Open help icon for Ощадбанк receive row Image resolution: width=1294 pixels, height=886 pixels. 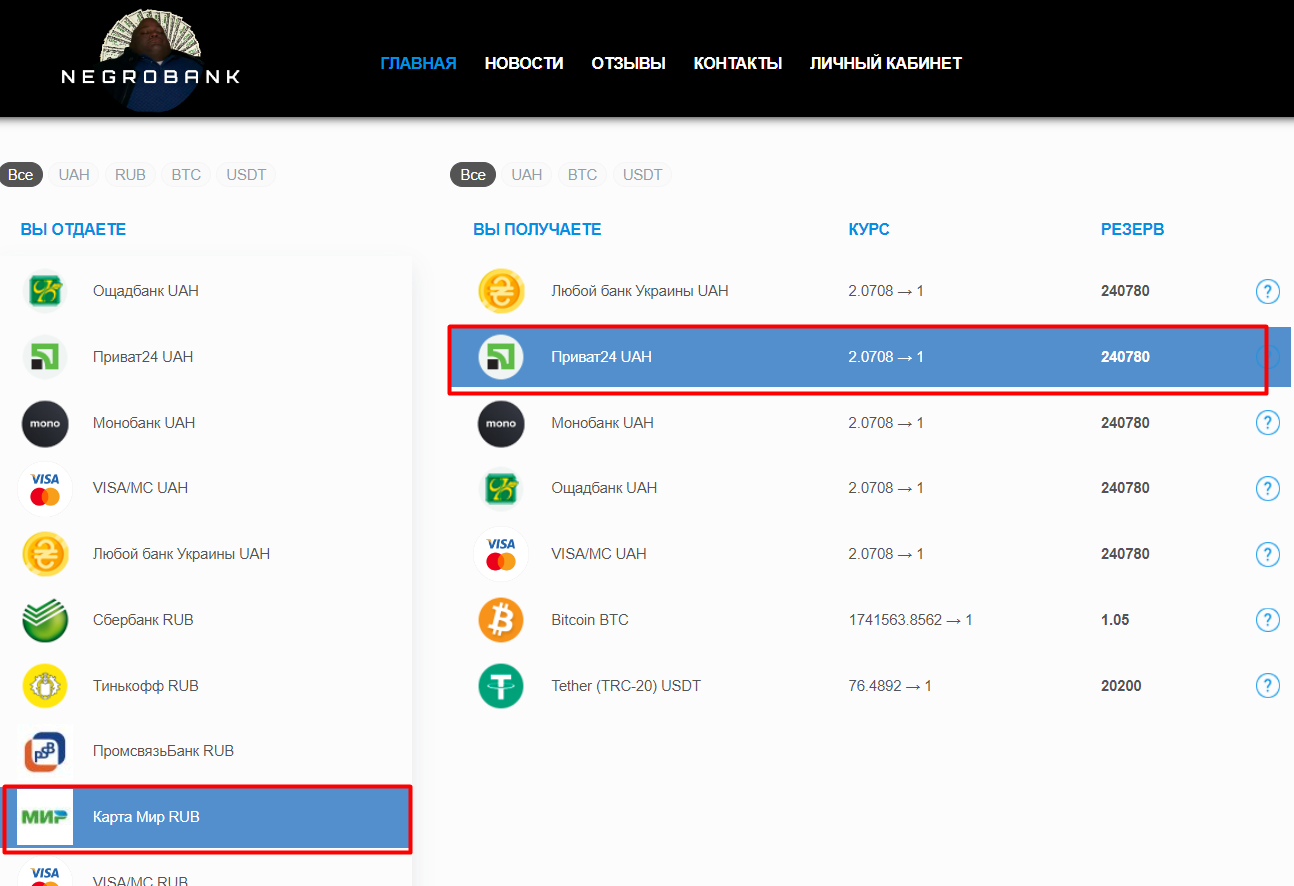point(1267,488)
